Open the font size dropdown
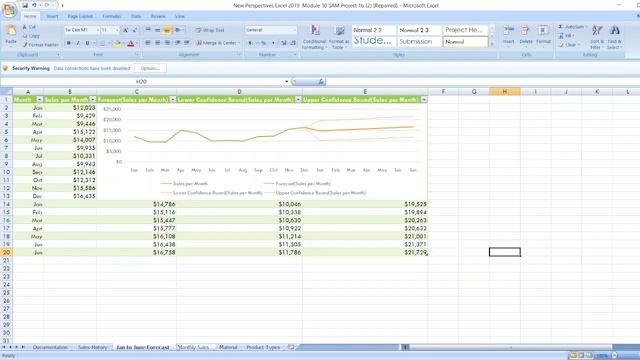Viewport: 640px width, 360px height. click(x=117, y=30)
